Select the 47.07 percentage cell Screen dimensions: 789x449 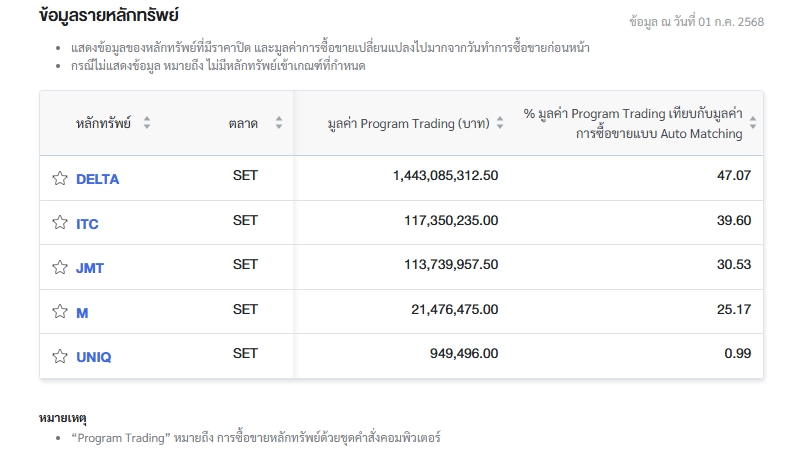click(735, 176)
